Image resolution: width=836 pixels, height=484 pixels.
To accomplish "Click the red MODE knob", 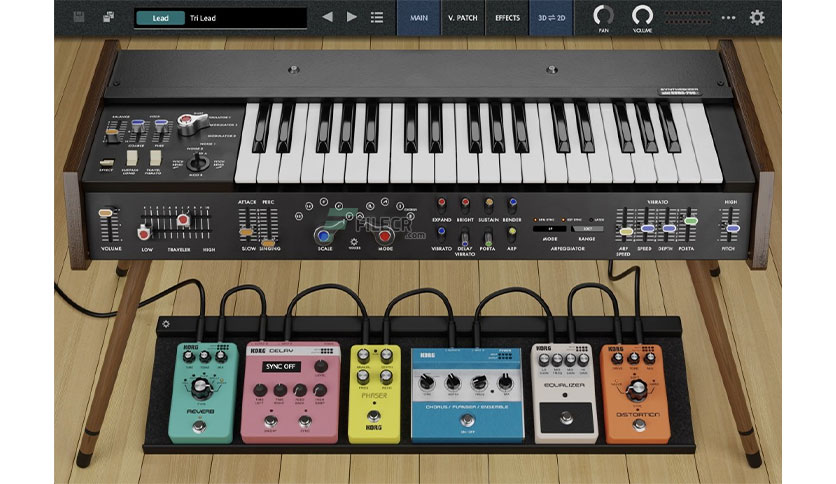I will pos(384,237).
